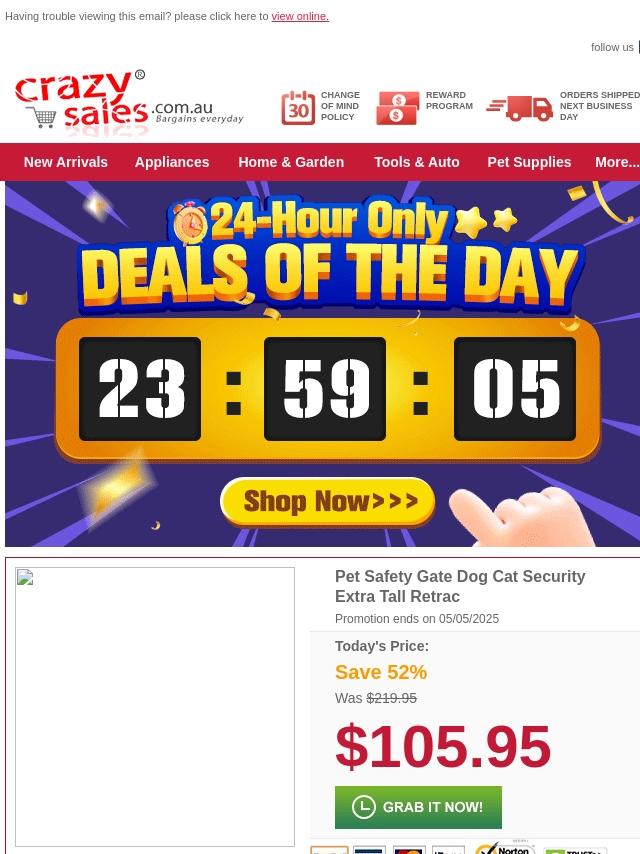Click the shopping cart icon in logo
Screen dimensions: 640x854
(x=41, y=117)
